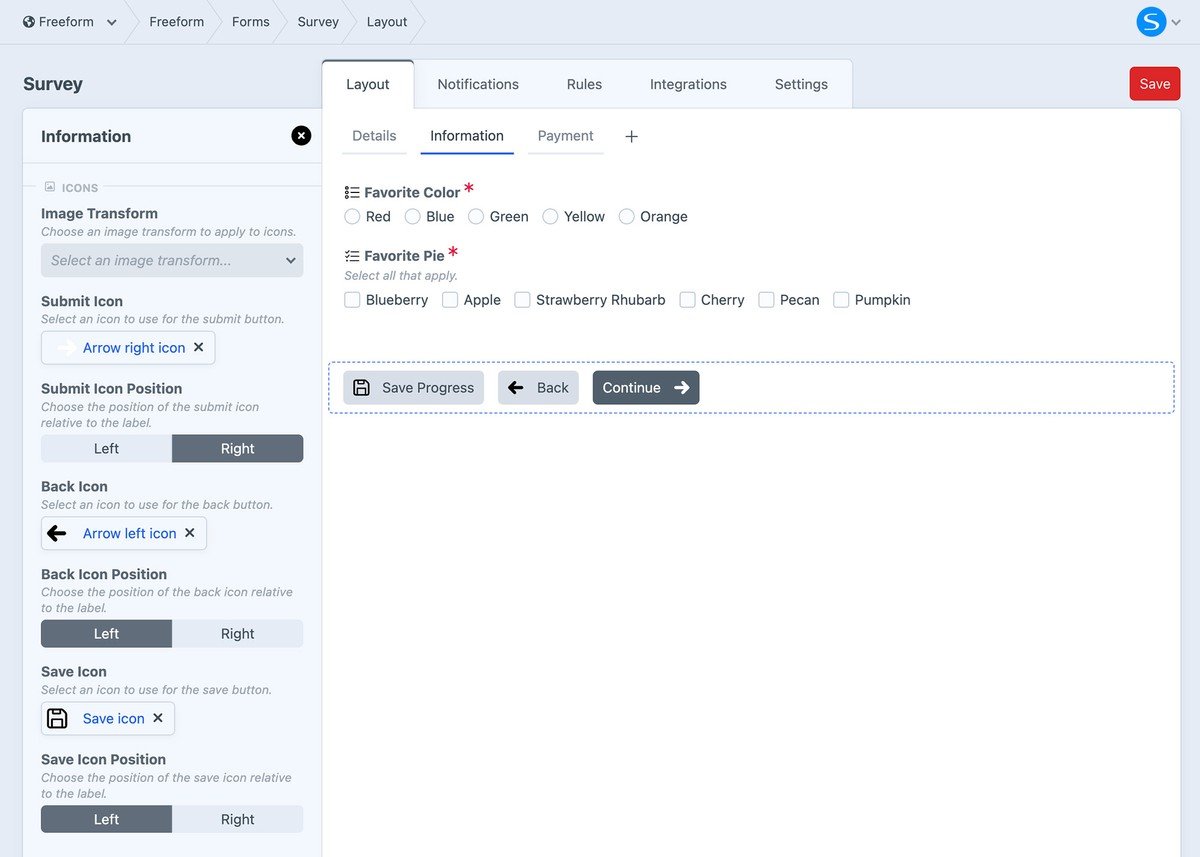
Task: Expand the Freeform site chevron dropdown
Action: [x=111, y=22]
